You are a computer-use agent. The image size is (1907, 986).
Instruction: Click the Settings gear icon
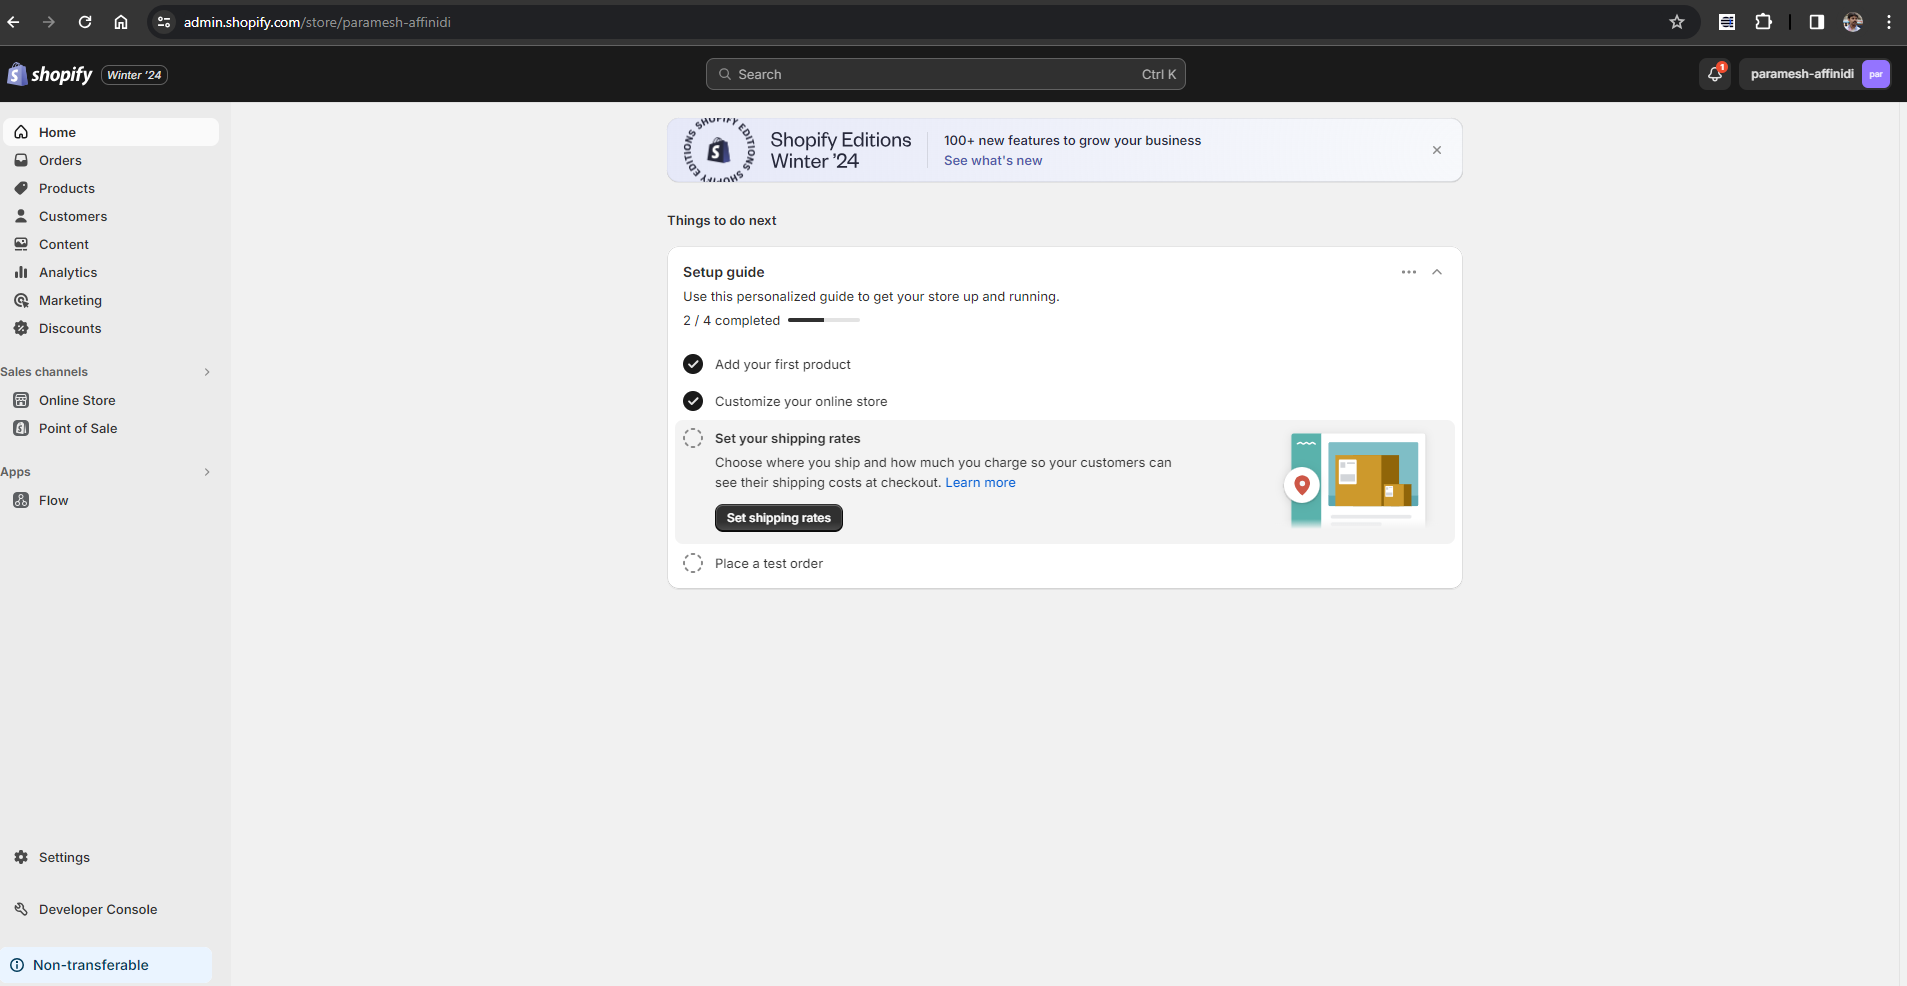point(21,857)
